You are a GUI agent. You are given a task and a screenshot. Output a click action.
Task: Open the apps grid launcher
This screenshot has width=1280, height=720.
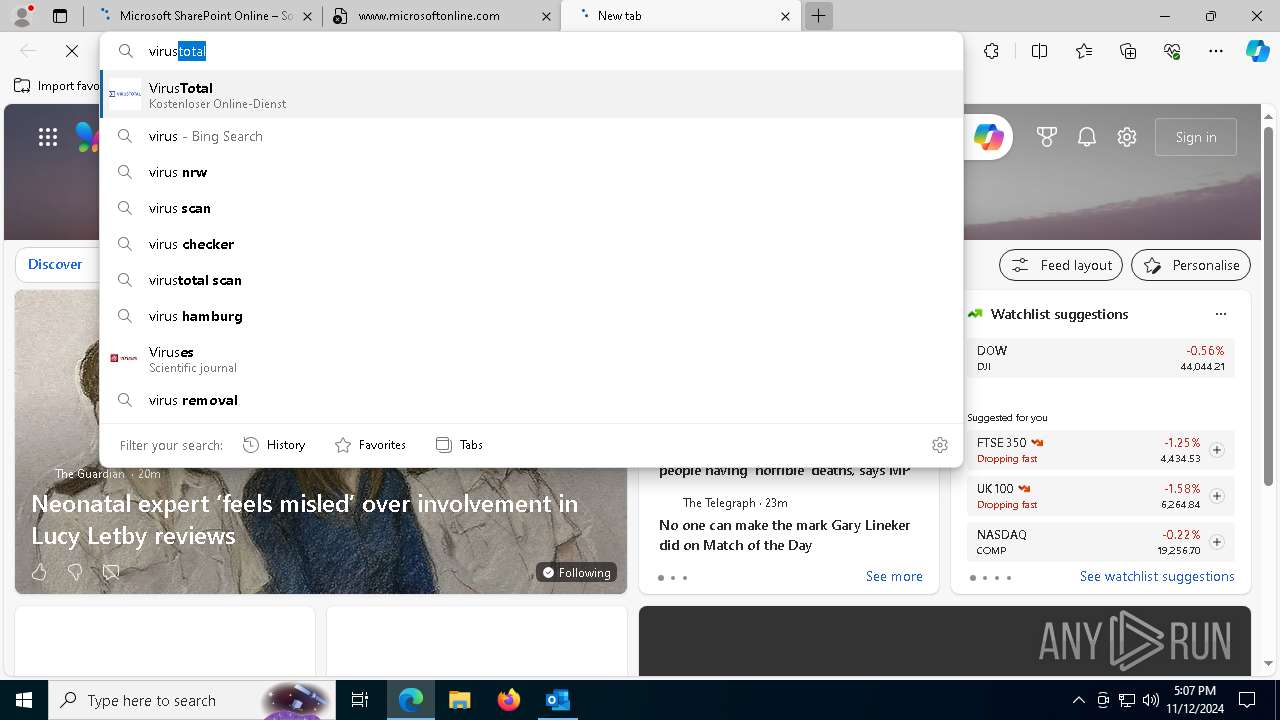tap(48, 137)
